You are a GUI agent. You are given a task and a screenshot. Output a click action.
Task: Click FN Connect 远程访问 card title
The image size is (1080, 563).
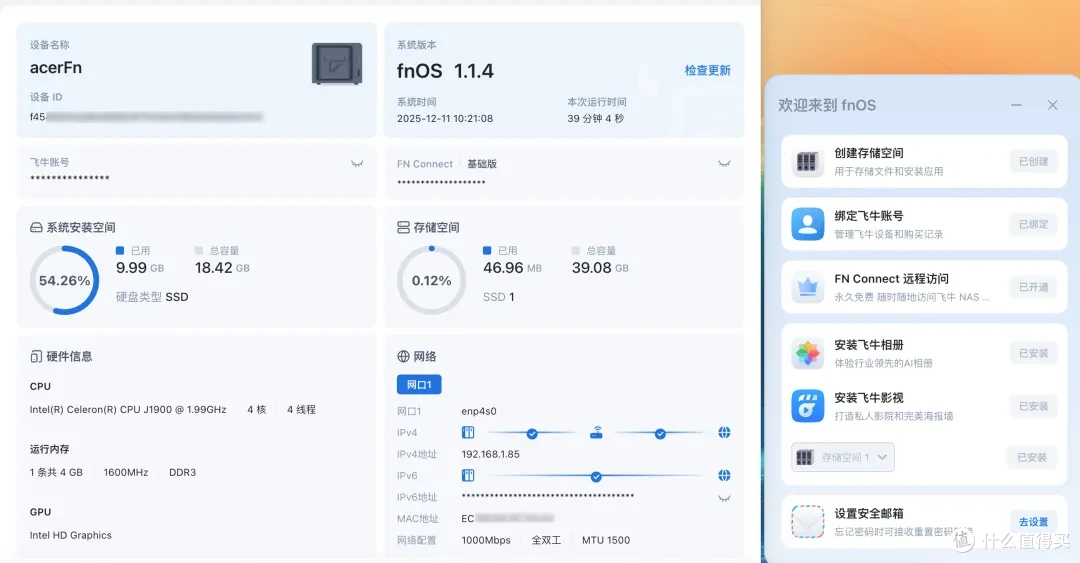[x=891, y=278]
